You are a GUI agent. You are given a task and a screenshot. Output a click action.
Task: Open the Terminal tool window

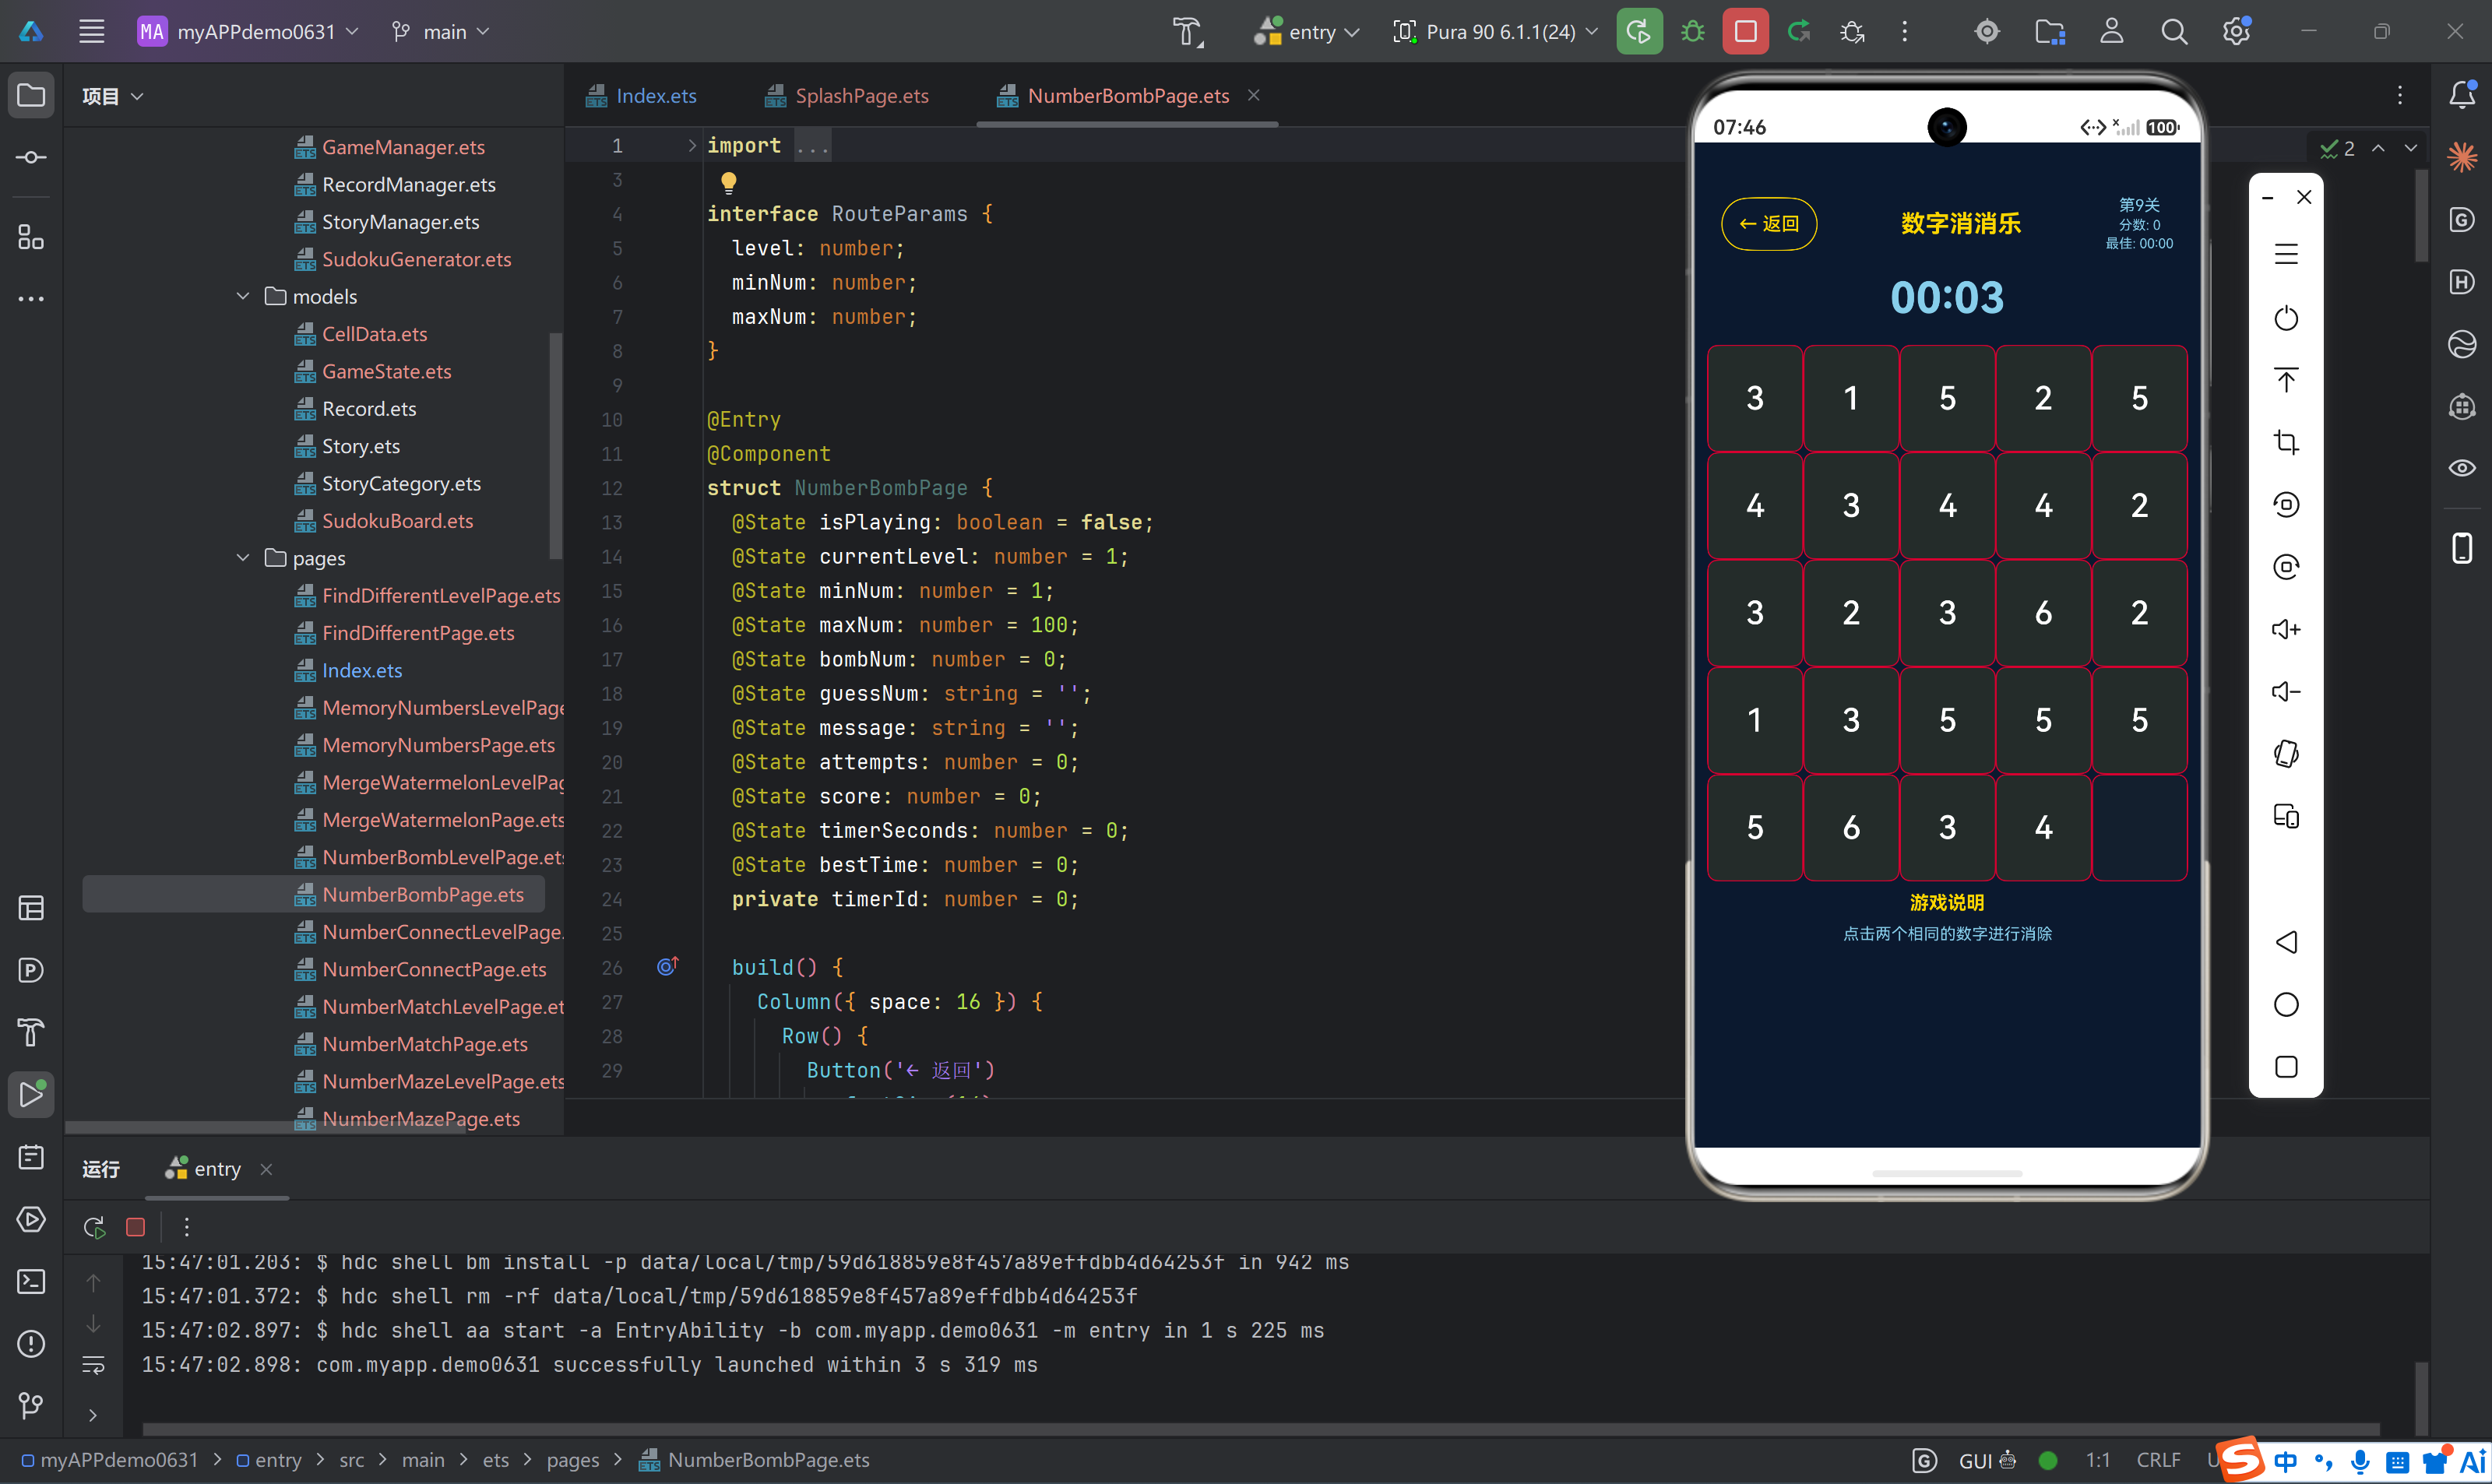click(31, 1281)
